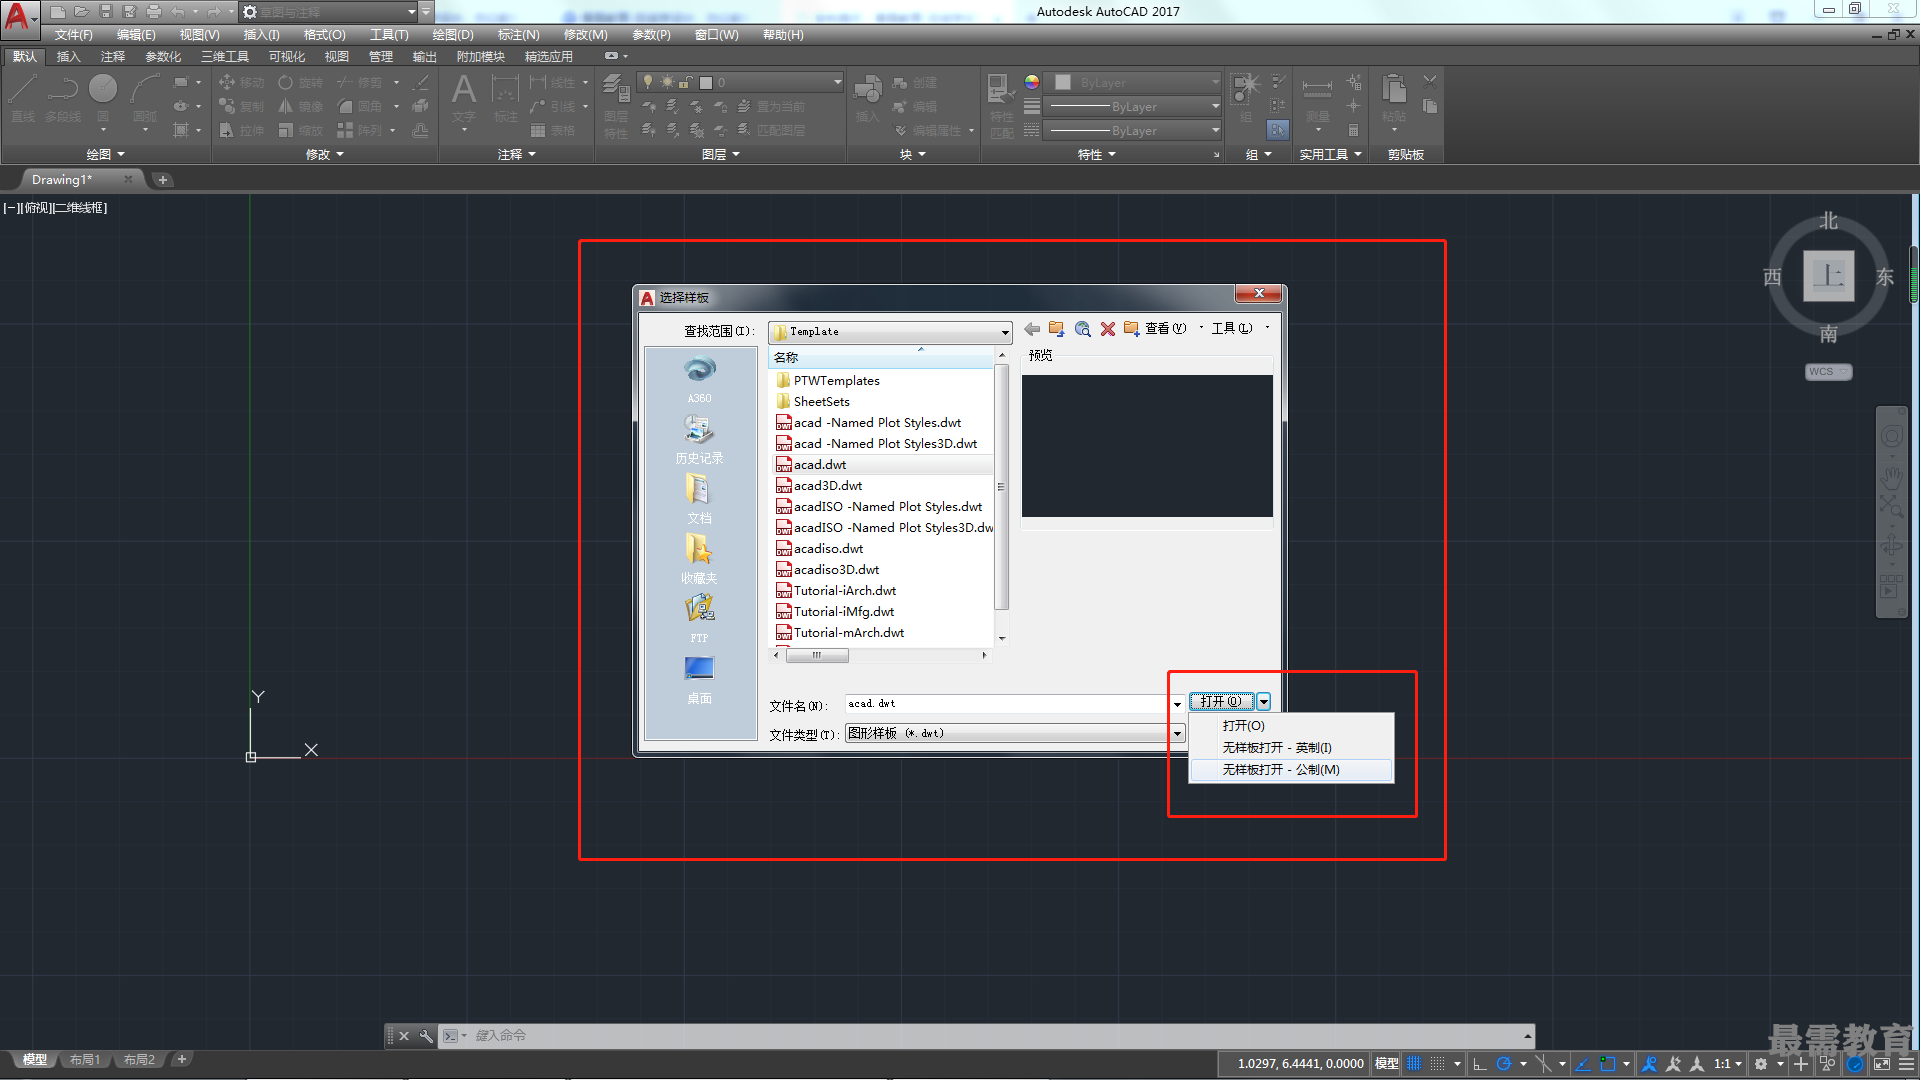Choose 无样板打开 - 英制(I) option

[x=1291, y=748]
